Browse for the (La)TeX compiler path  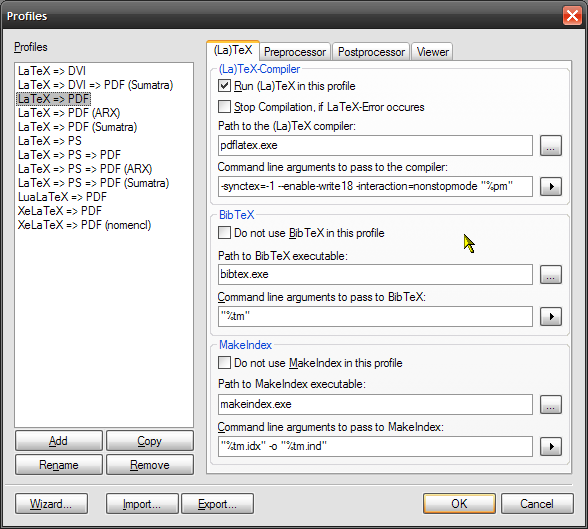[550, 145]
